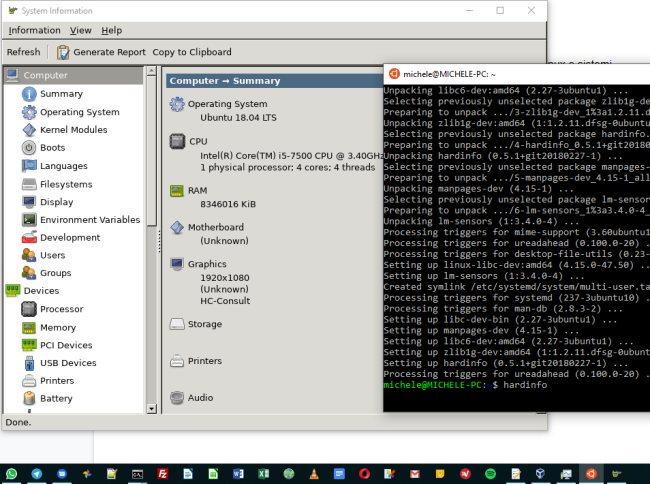Viewport: 650px width, 484px height.
Task: Click the Generate Report button label
Action: coord(109,52)
